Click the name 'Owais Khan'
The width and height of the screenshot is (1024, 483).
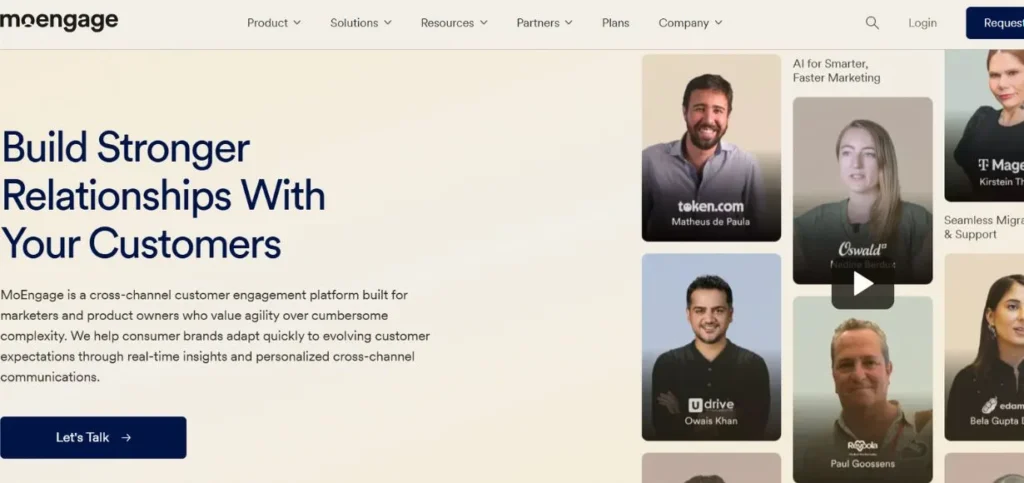[711, 421]
